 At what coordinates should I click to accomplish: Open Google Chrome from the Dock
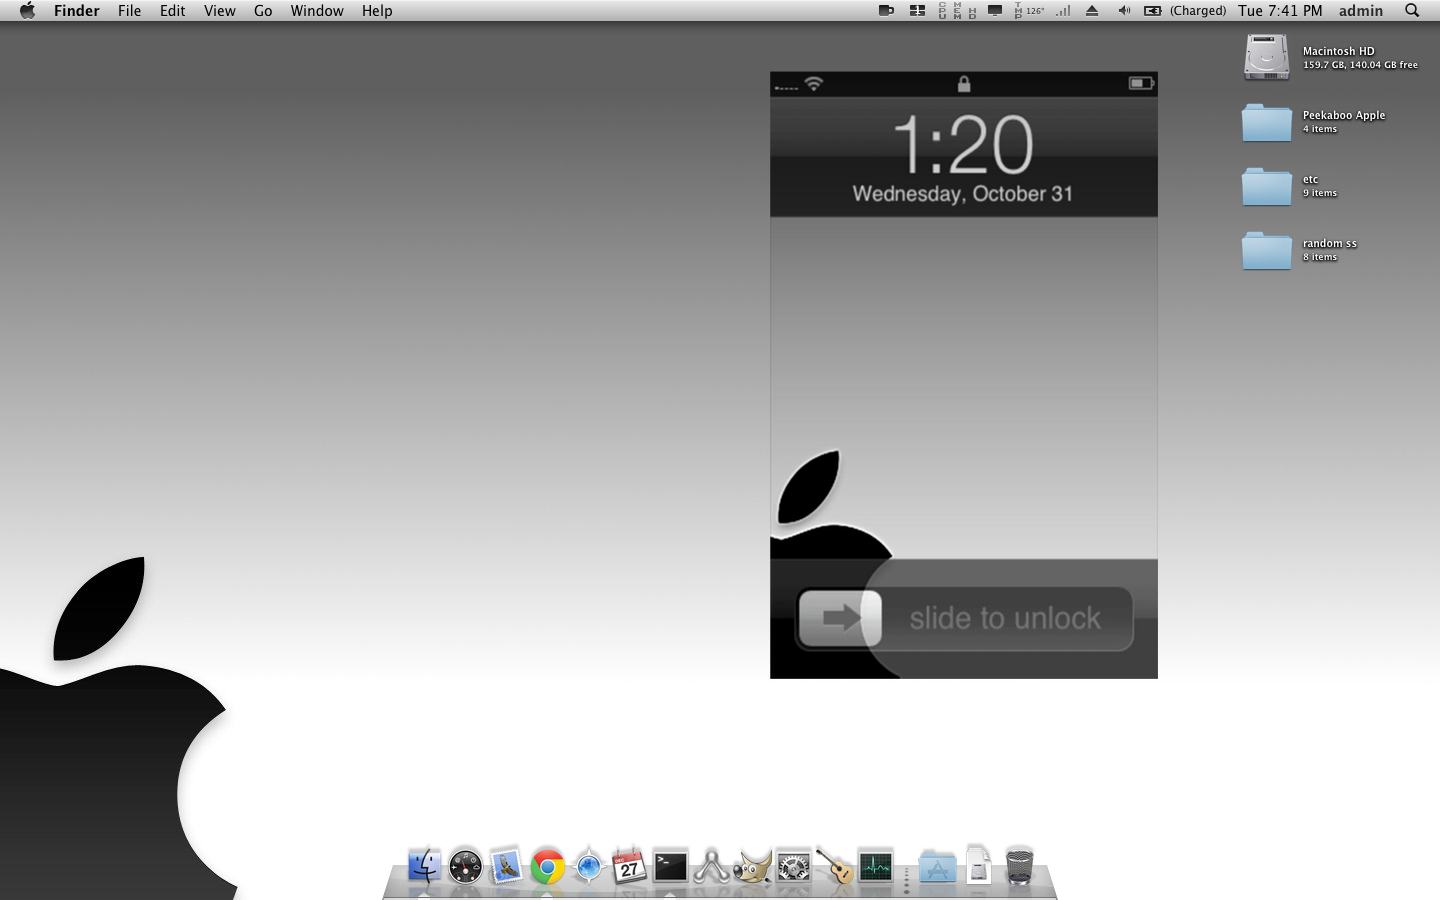pyautogui.click(x=547, y=866)
